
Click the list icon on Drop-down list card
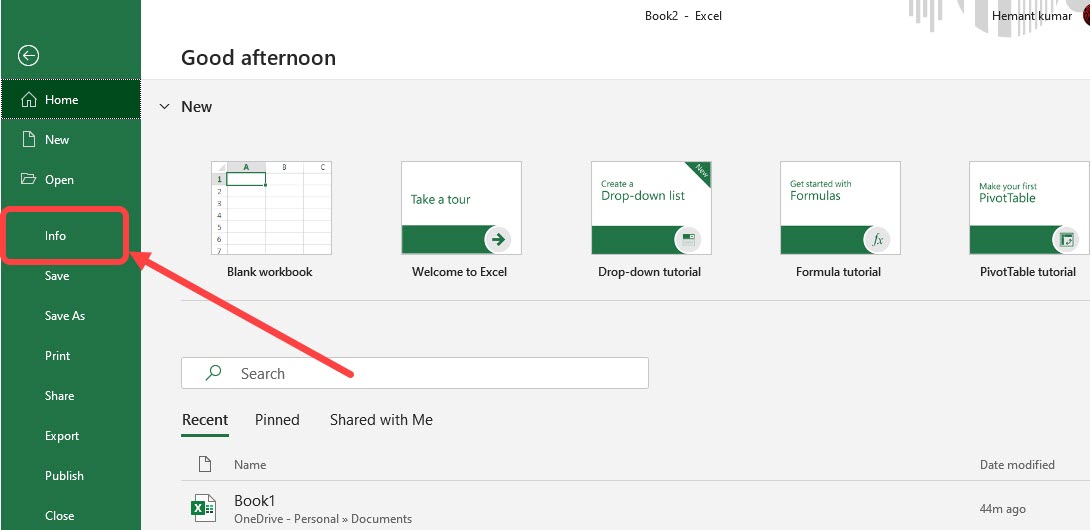[688, 240]
